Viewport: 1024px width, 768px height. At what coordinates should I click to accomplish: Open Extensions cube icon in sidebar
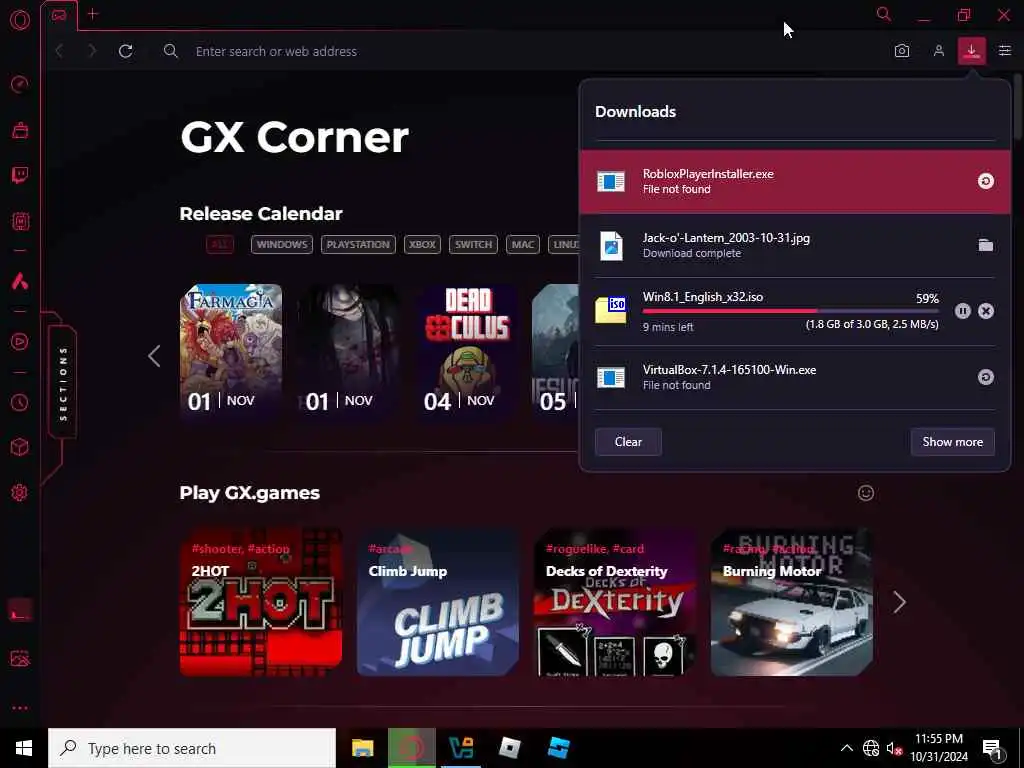(20, 447)
